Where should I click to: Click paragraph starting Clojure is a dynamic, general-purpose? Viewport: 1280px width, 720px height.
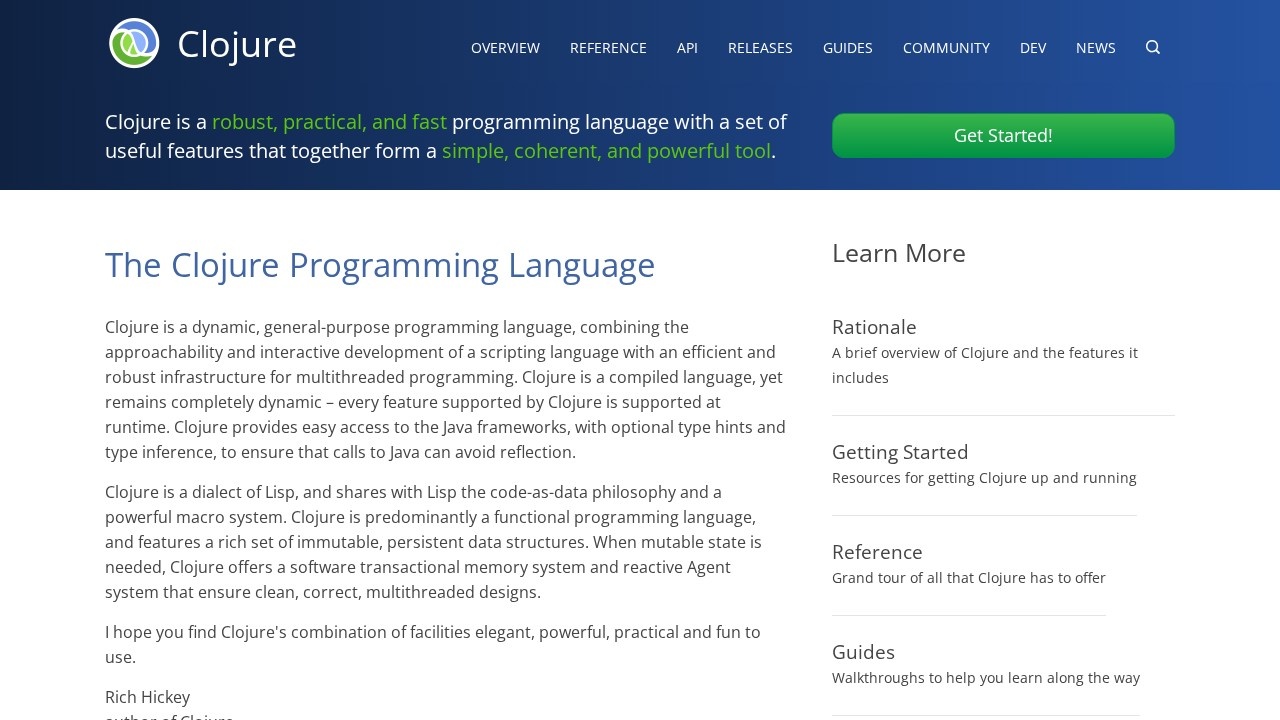click(445, 390)
